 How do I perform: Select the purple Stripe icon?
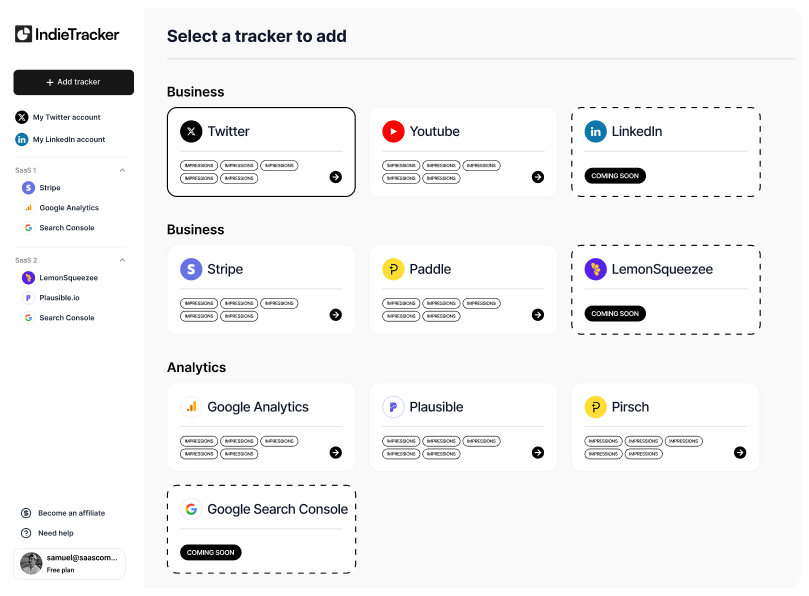(x=189, y=268)
